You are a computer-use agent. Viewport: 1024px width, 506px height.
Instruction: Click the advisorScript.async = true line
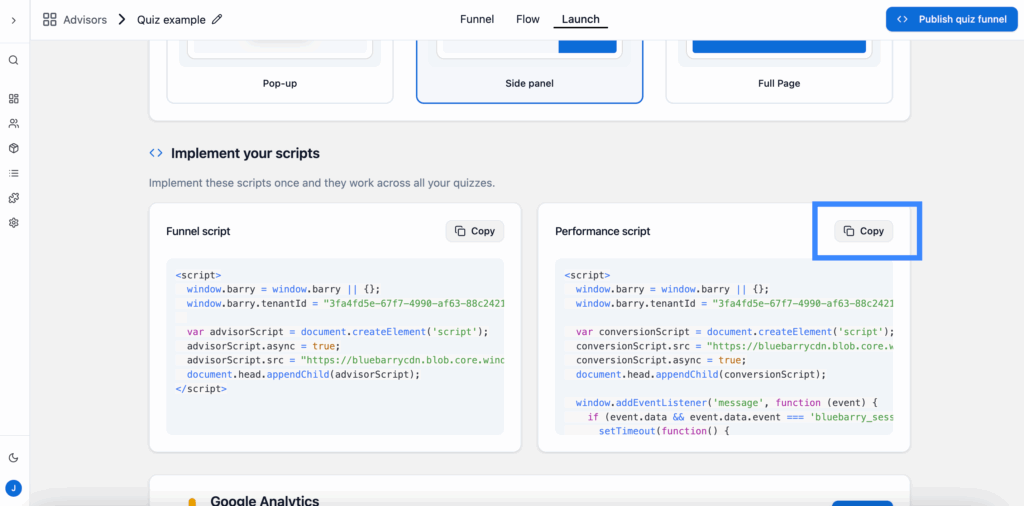pyautogui.click(x=264, y=346)
